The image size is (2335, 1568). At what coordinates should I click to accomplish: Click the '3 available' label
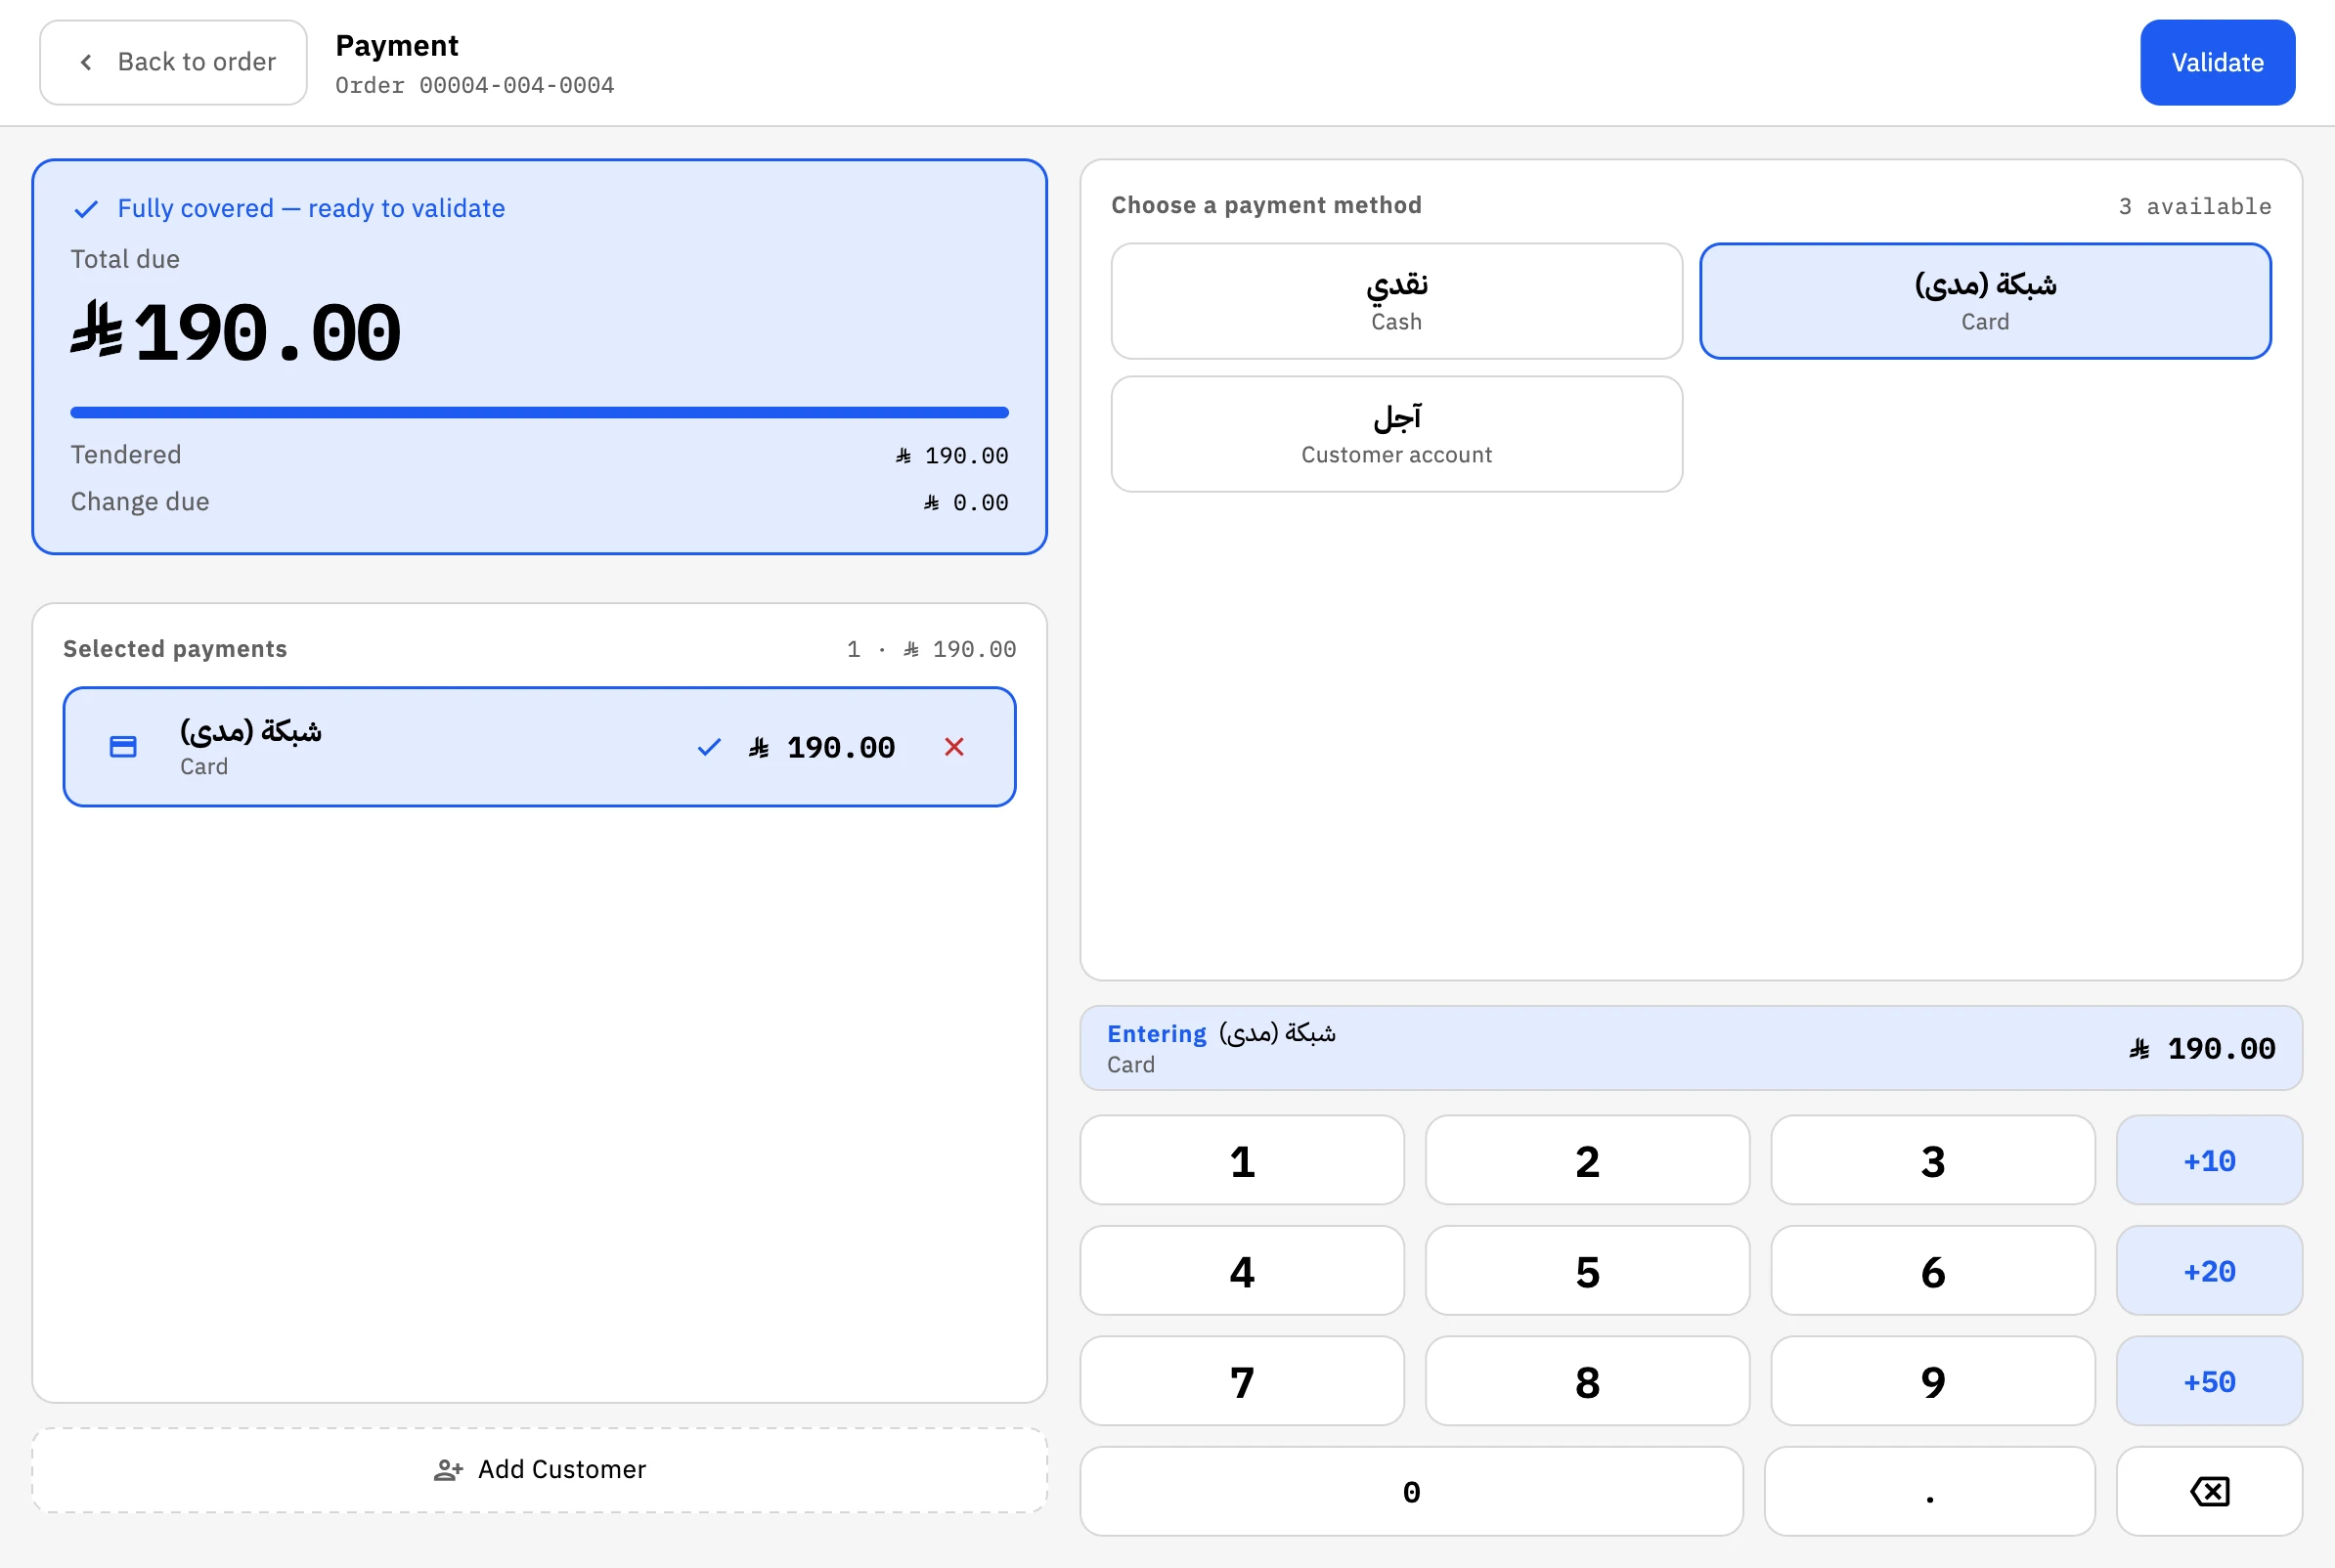point(2194,206)
